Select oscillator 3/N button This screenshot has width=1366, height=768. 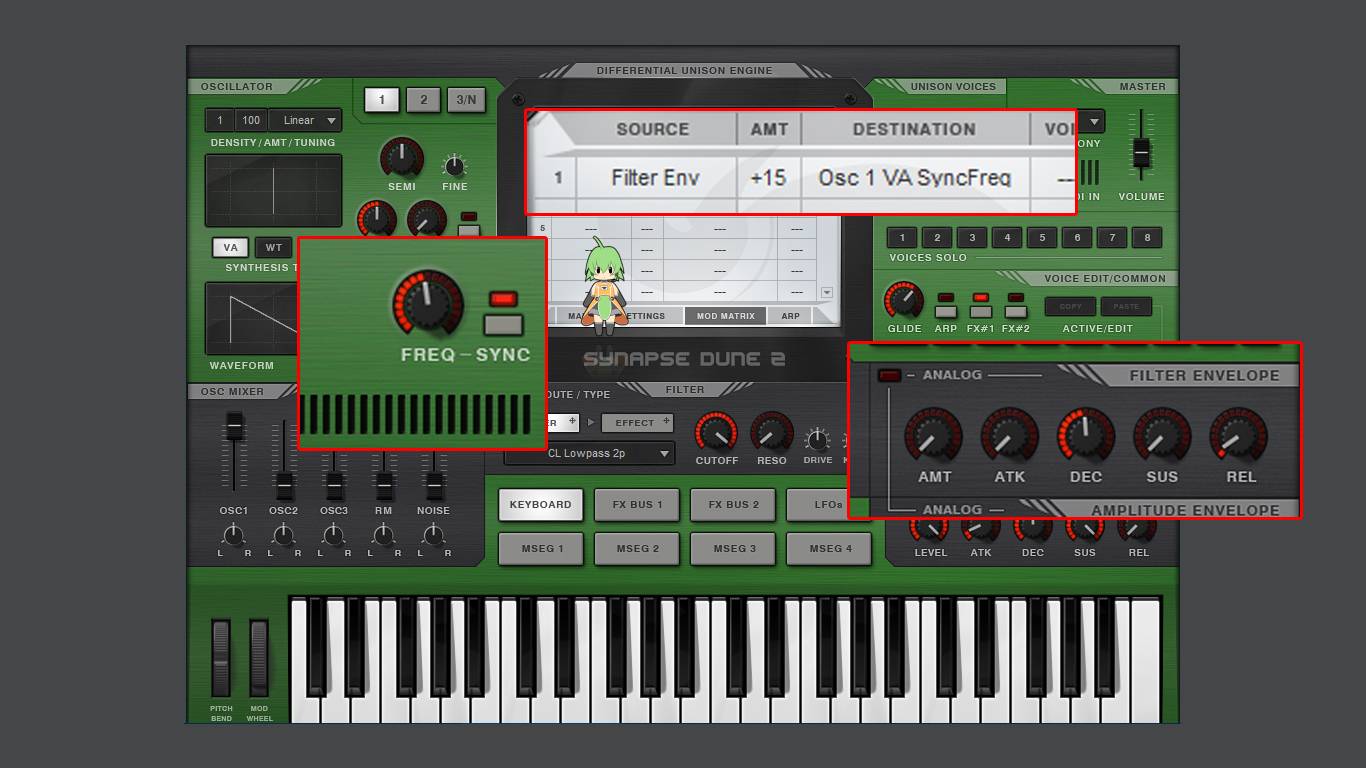pyautogui.click(x=466, y=100)
